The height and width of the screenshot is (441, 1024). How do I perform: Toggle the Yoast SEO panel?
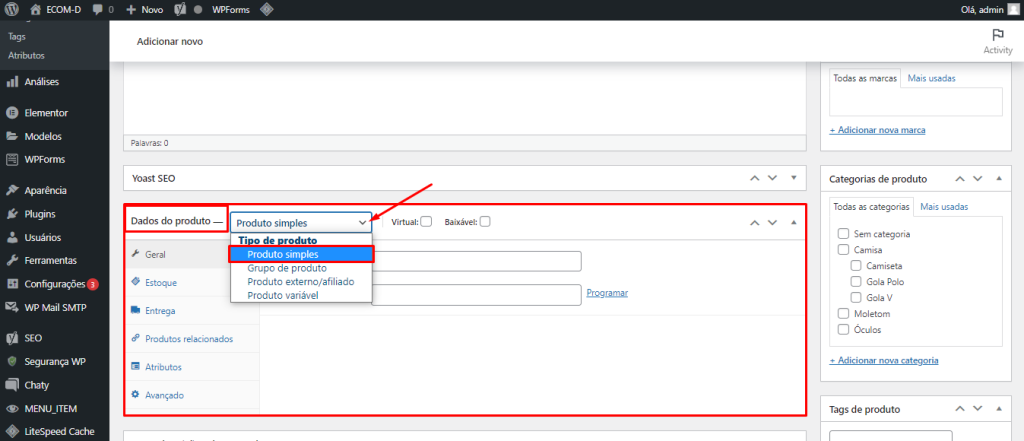(x=793, y=178)
